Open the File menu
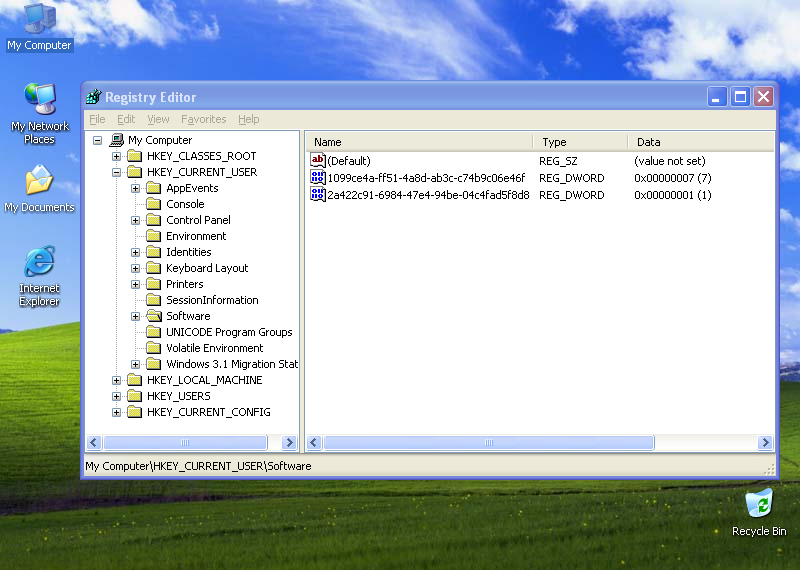 pyautogui.click(x=97, y=119)
